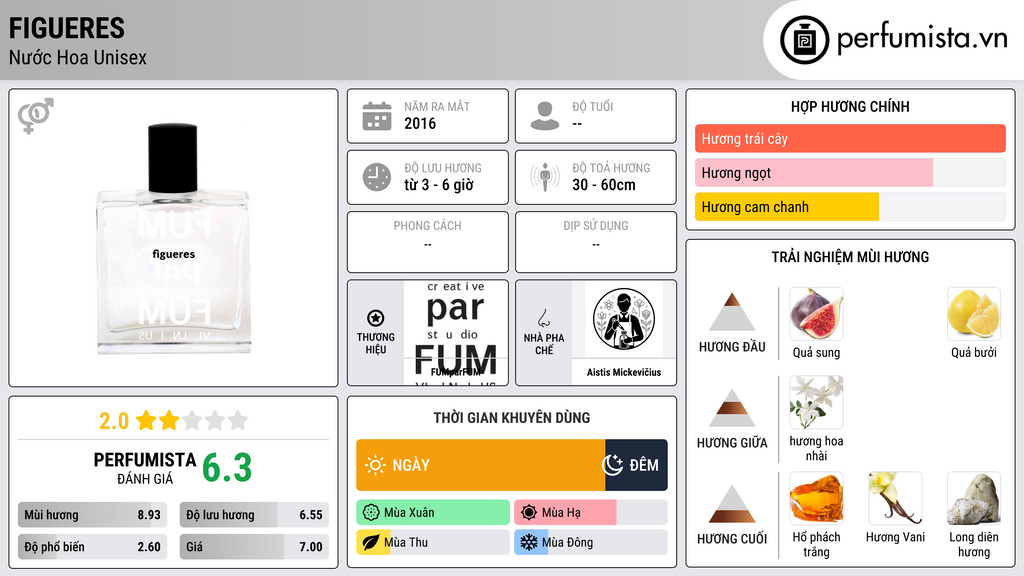Click the 30 - 60cm sillage value
The width and height of the screenshot is (1024, 576).
tap(603, 185)
